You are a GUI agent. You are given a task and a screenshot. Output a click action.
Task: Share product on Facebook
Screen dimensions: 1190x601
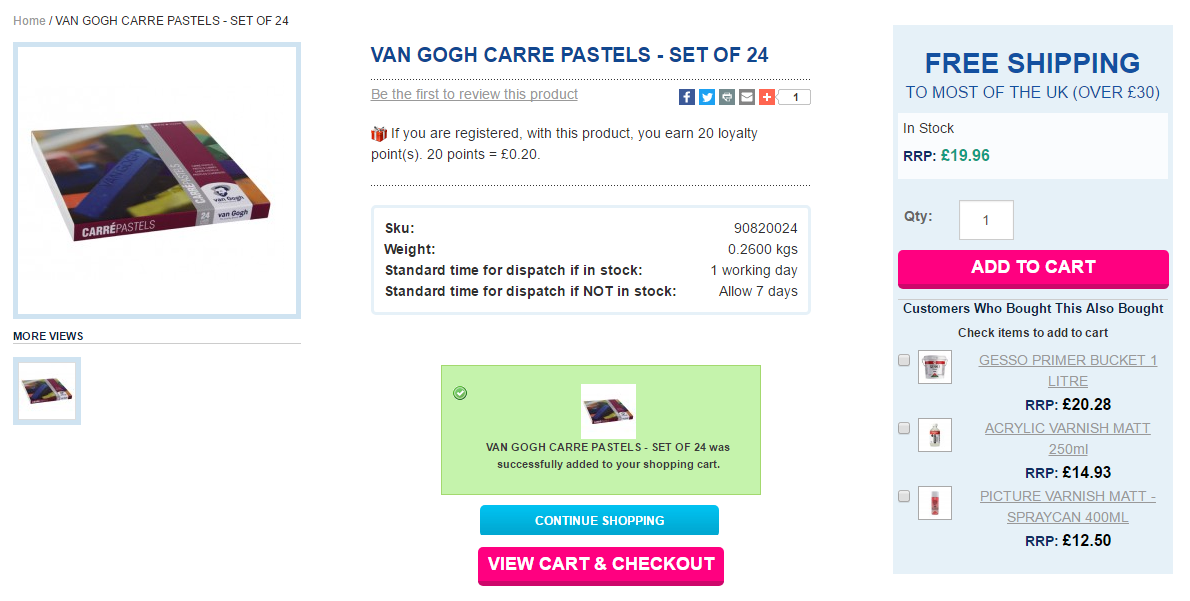(687, 97)
